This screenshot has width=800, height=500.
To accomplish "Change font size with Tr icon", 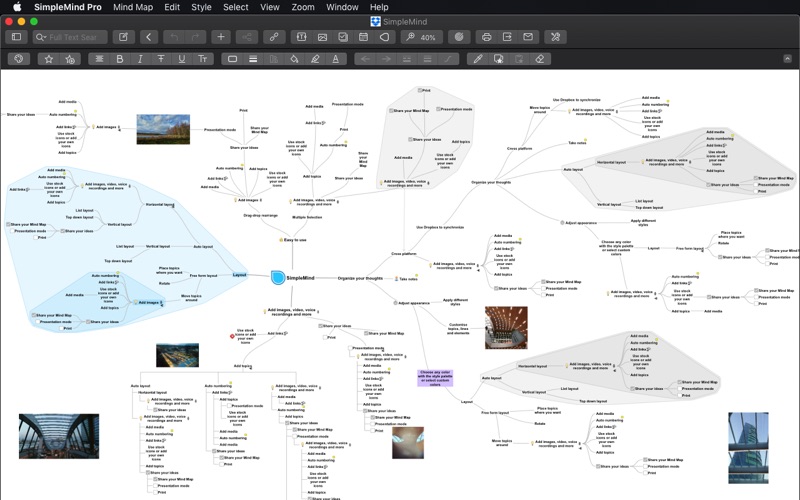I will point(203,59).
